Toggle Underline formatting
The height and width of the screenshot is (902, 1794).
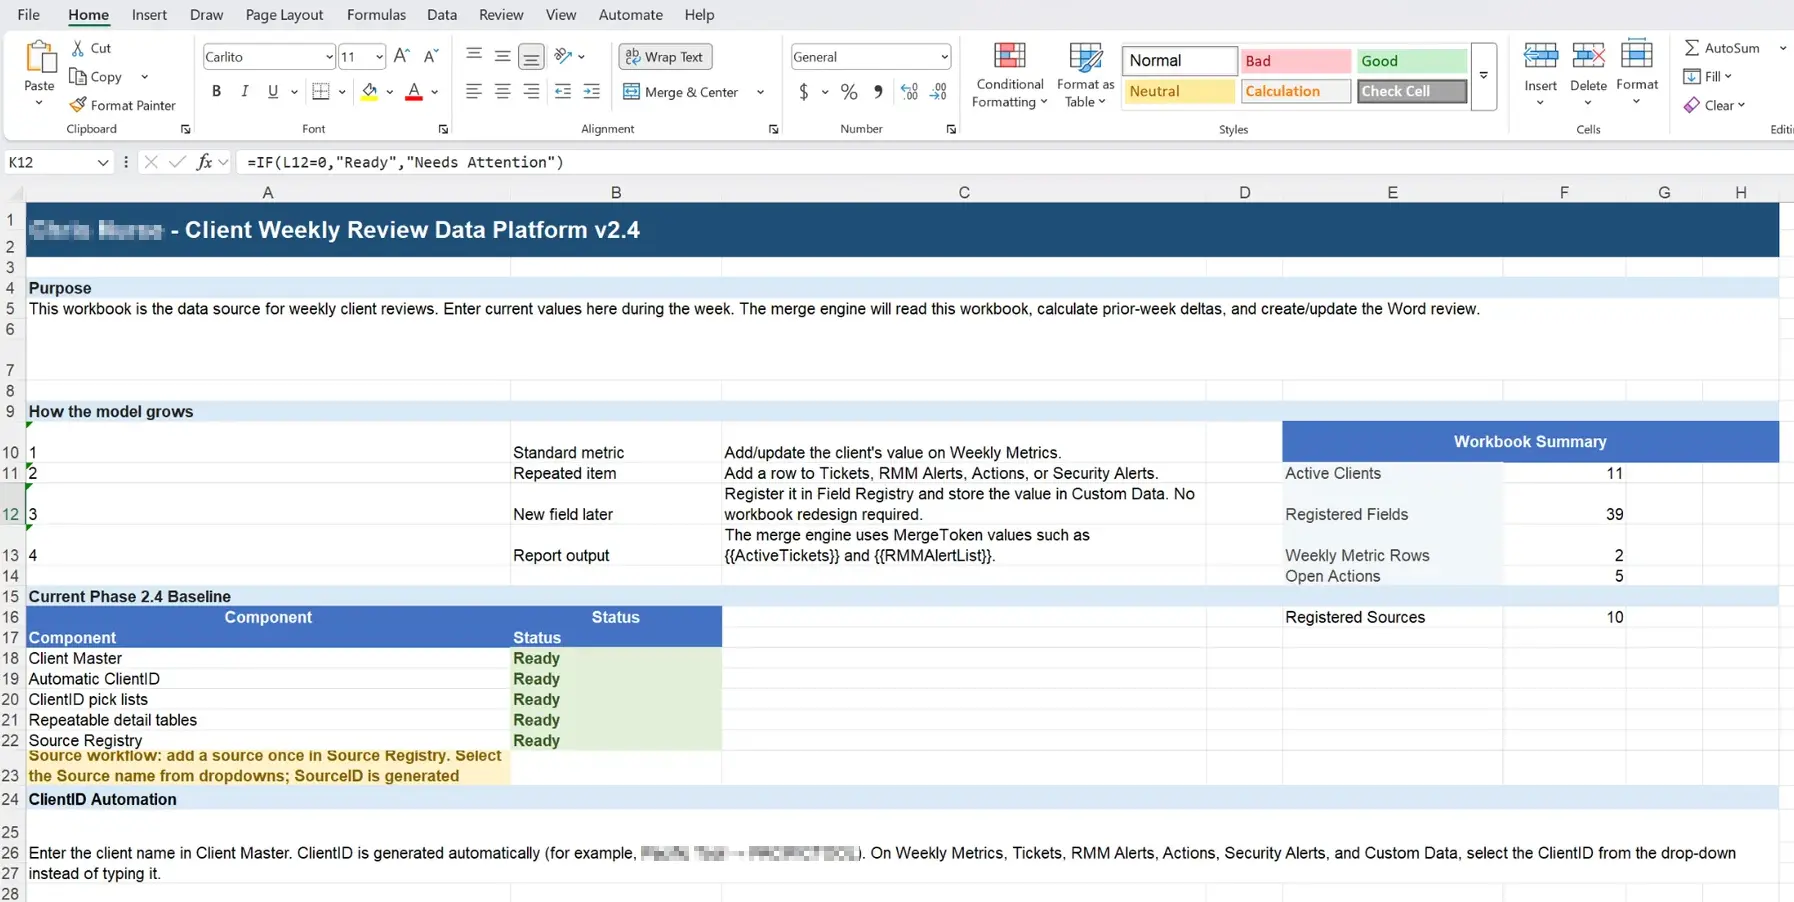(273, 92)
